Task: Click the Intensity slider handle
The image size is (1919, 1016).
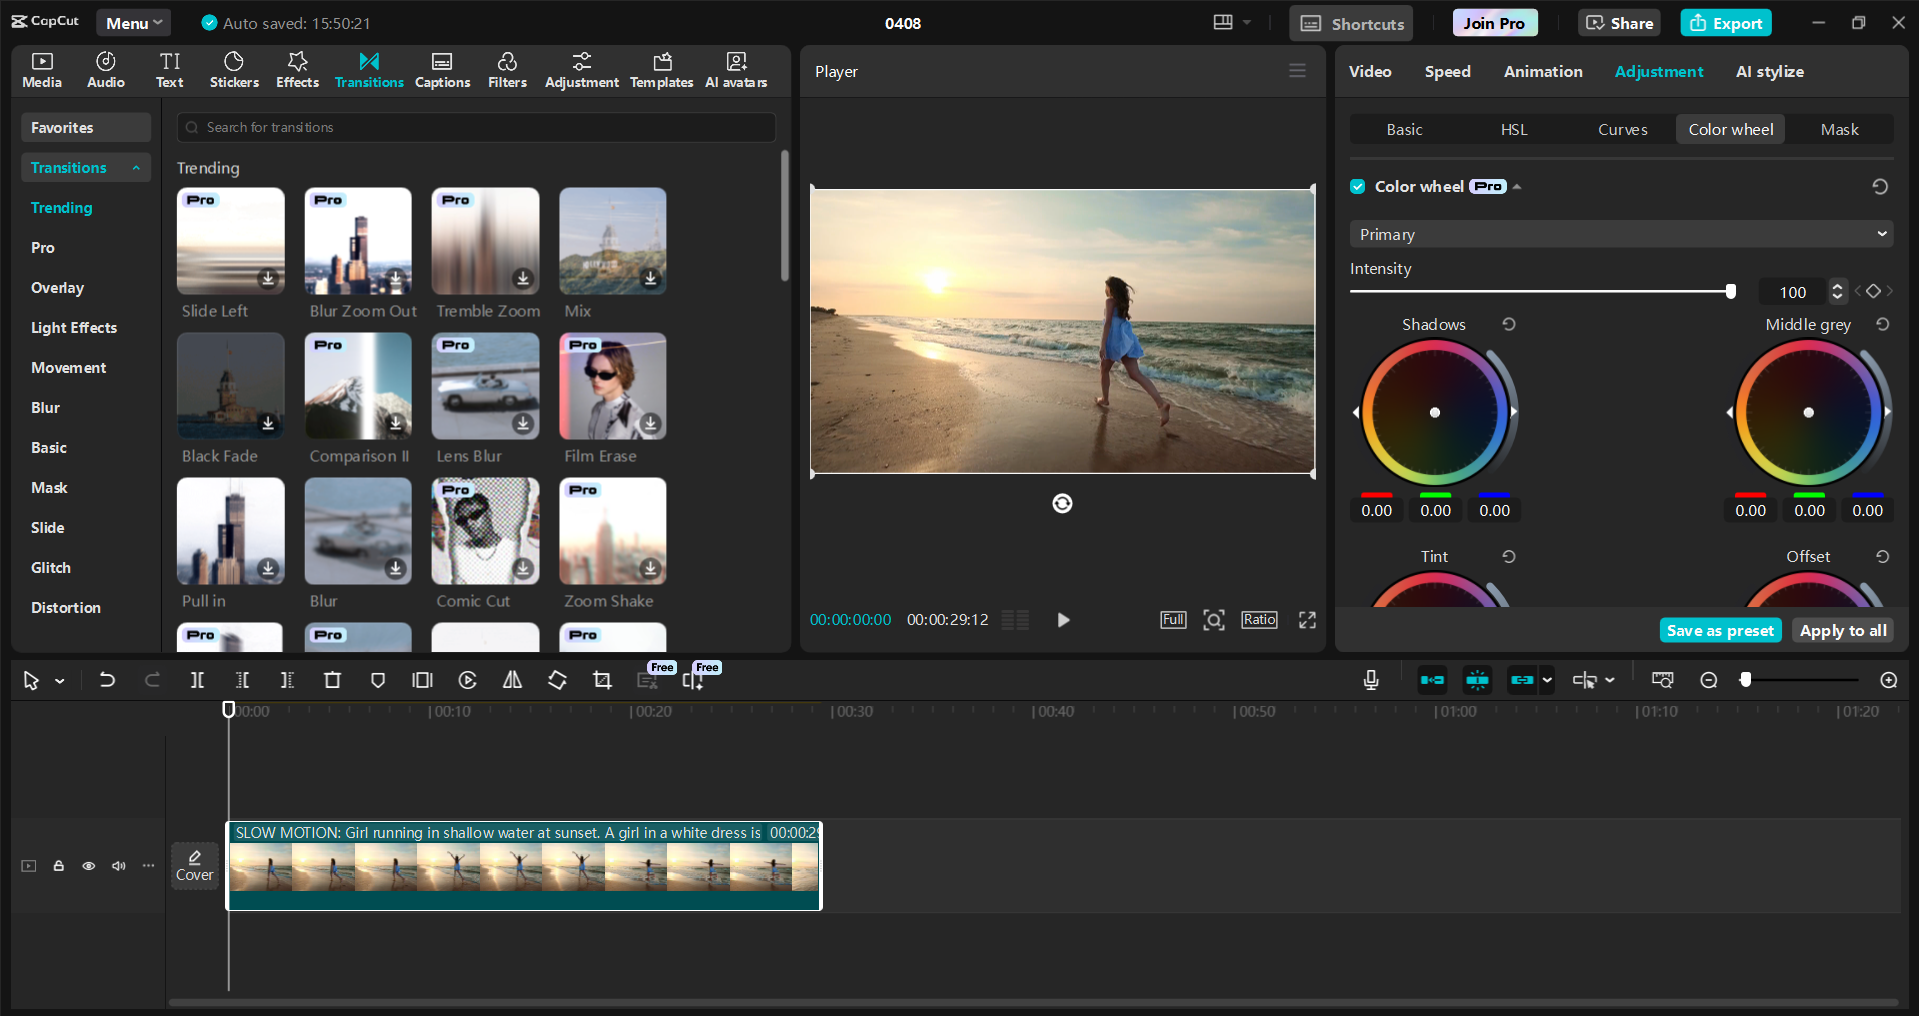Action: tap(1731, 291)
